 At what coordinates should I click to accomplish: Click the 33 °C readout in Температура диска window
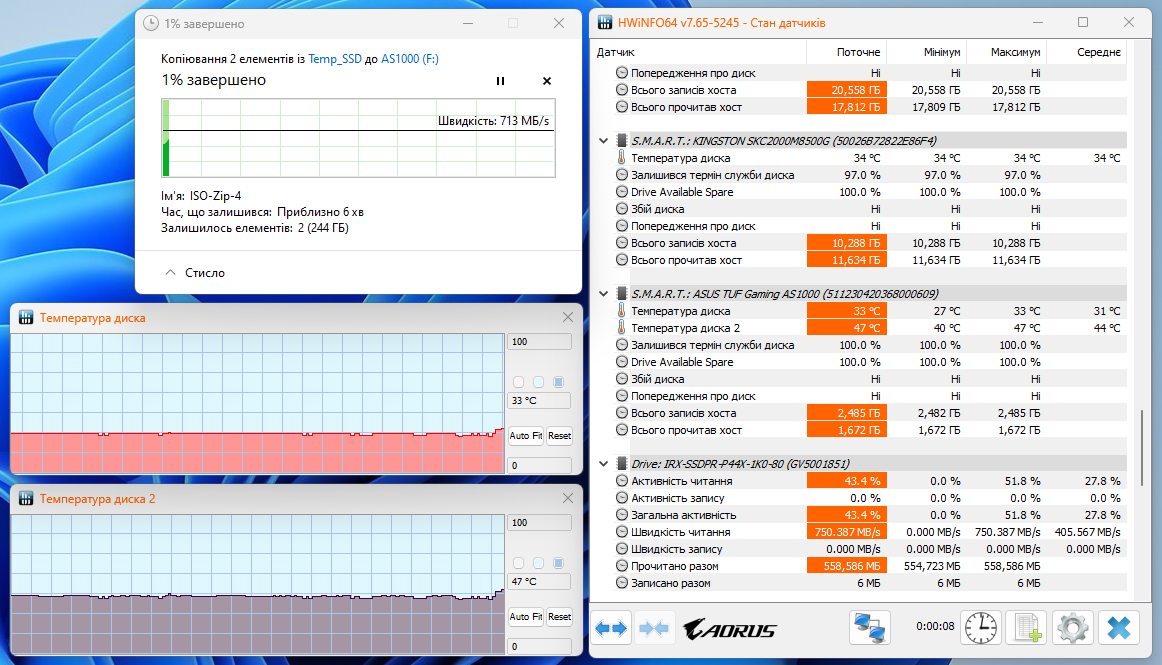point(540,400)
